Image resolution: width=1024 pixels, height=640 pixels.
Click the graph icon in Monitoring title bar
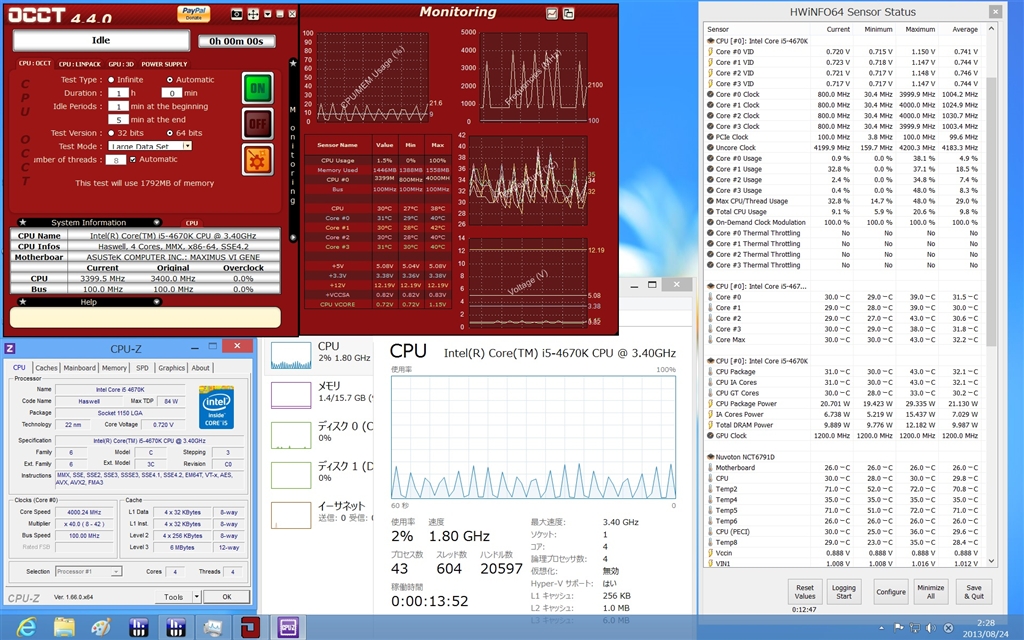click(552, 13)
